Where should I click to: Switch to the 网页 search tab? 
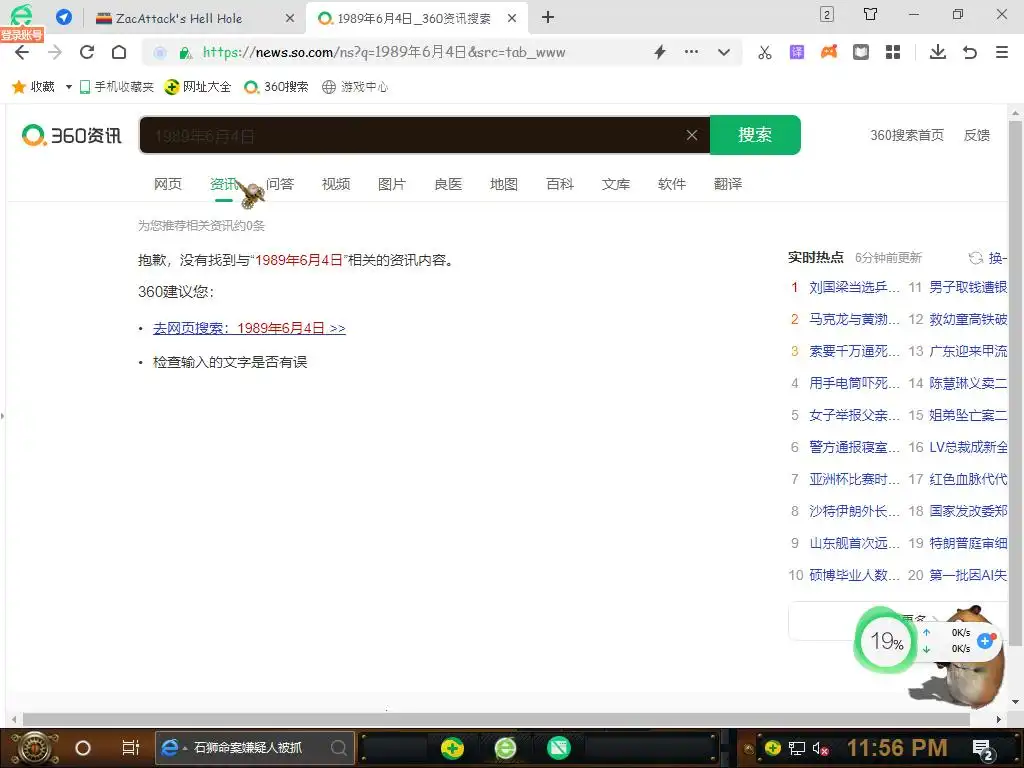[x=168, y=184]
